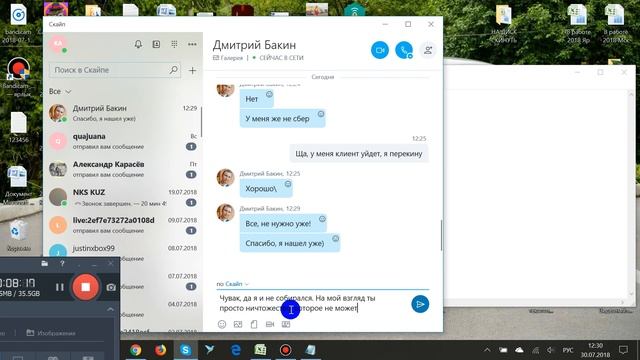Add people to the conversation
This screenshot has height=360, width=640.
pyautogui.click(x=428, y=50)
